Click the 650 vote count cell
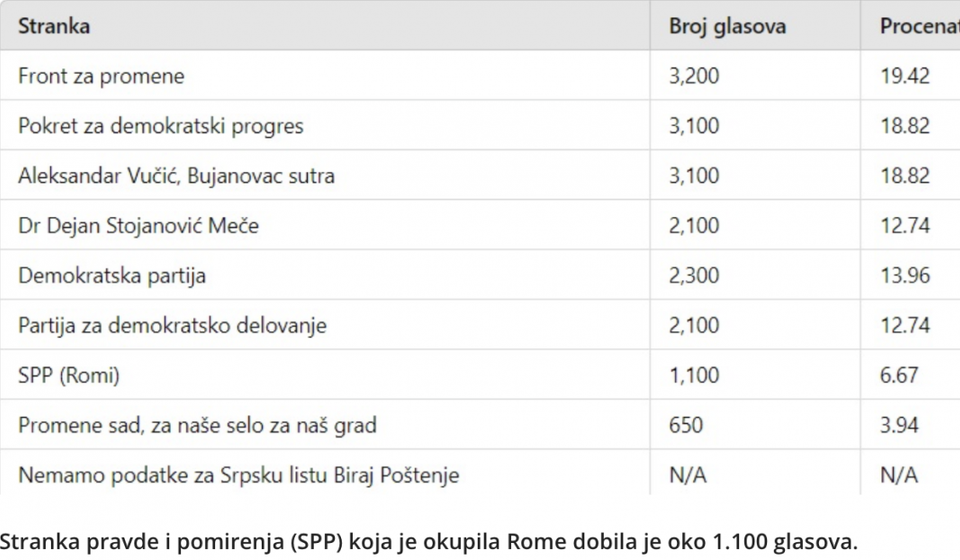The height and width of the screenshot is (560, 960). (x=685, y=426)
